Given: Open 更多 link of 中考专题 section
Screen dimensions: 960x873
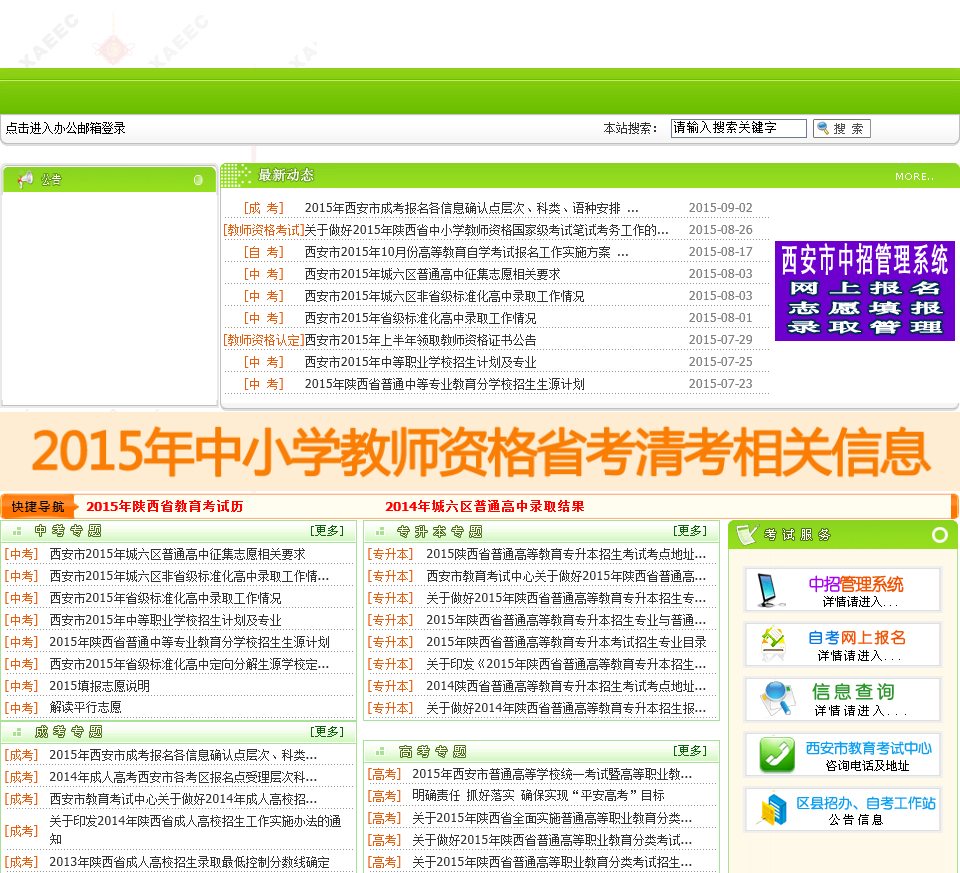Looking at the screenshot, I should click(327, 530).
